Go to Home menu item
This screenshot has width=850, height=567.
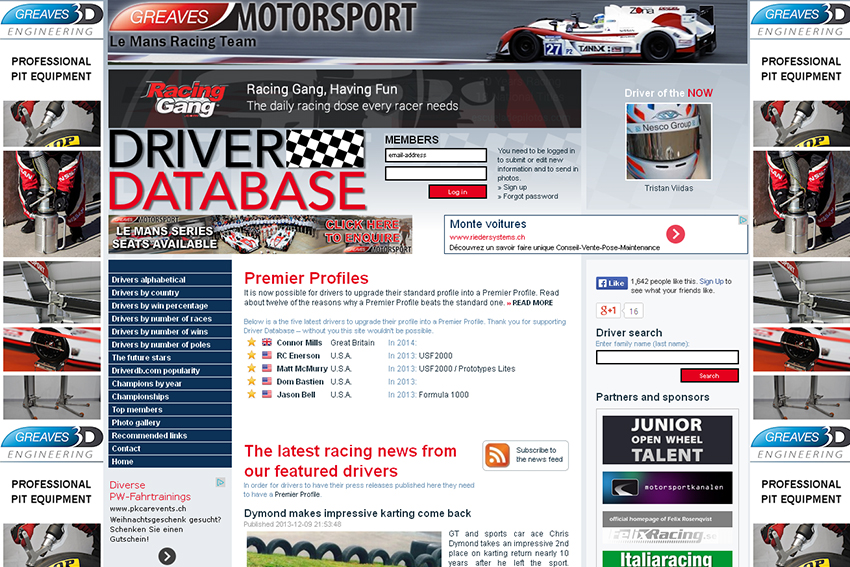click(x=170, y=462)
